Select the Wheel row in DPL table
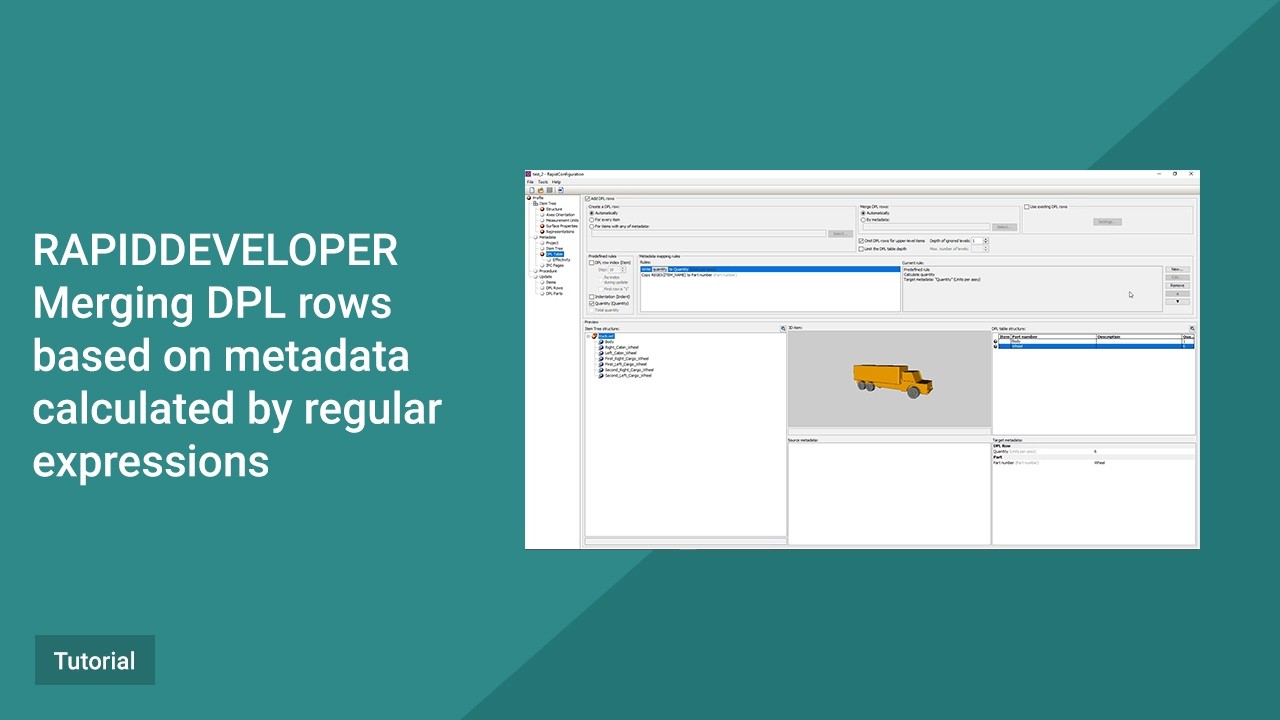The height and width of the screenshot is (720, 1280). (1097, 346)
